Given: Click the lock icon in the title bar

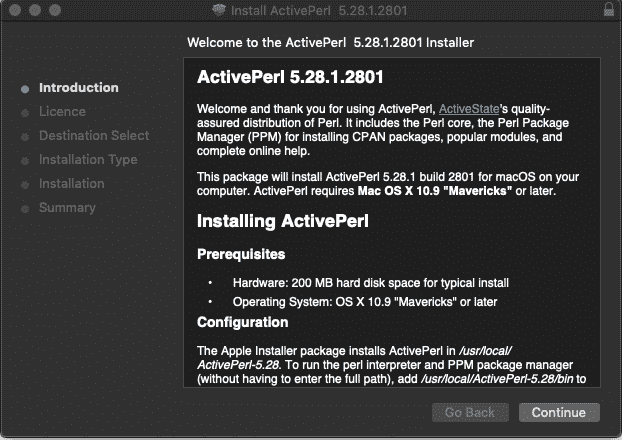Looking at the screenshot, I should 608,11.
